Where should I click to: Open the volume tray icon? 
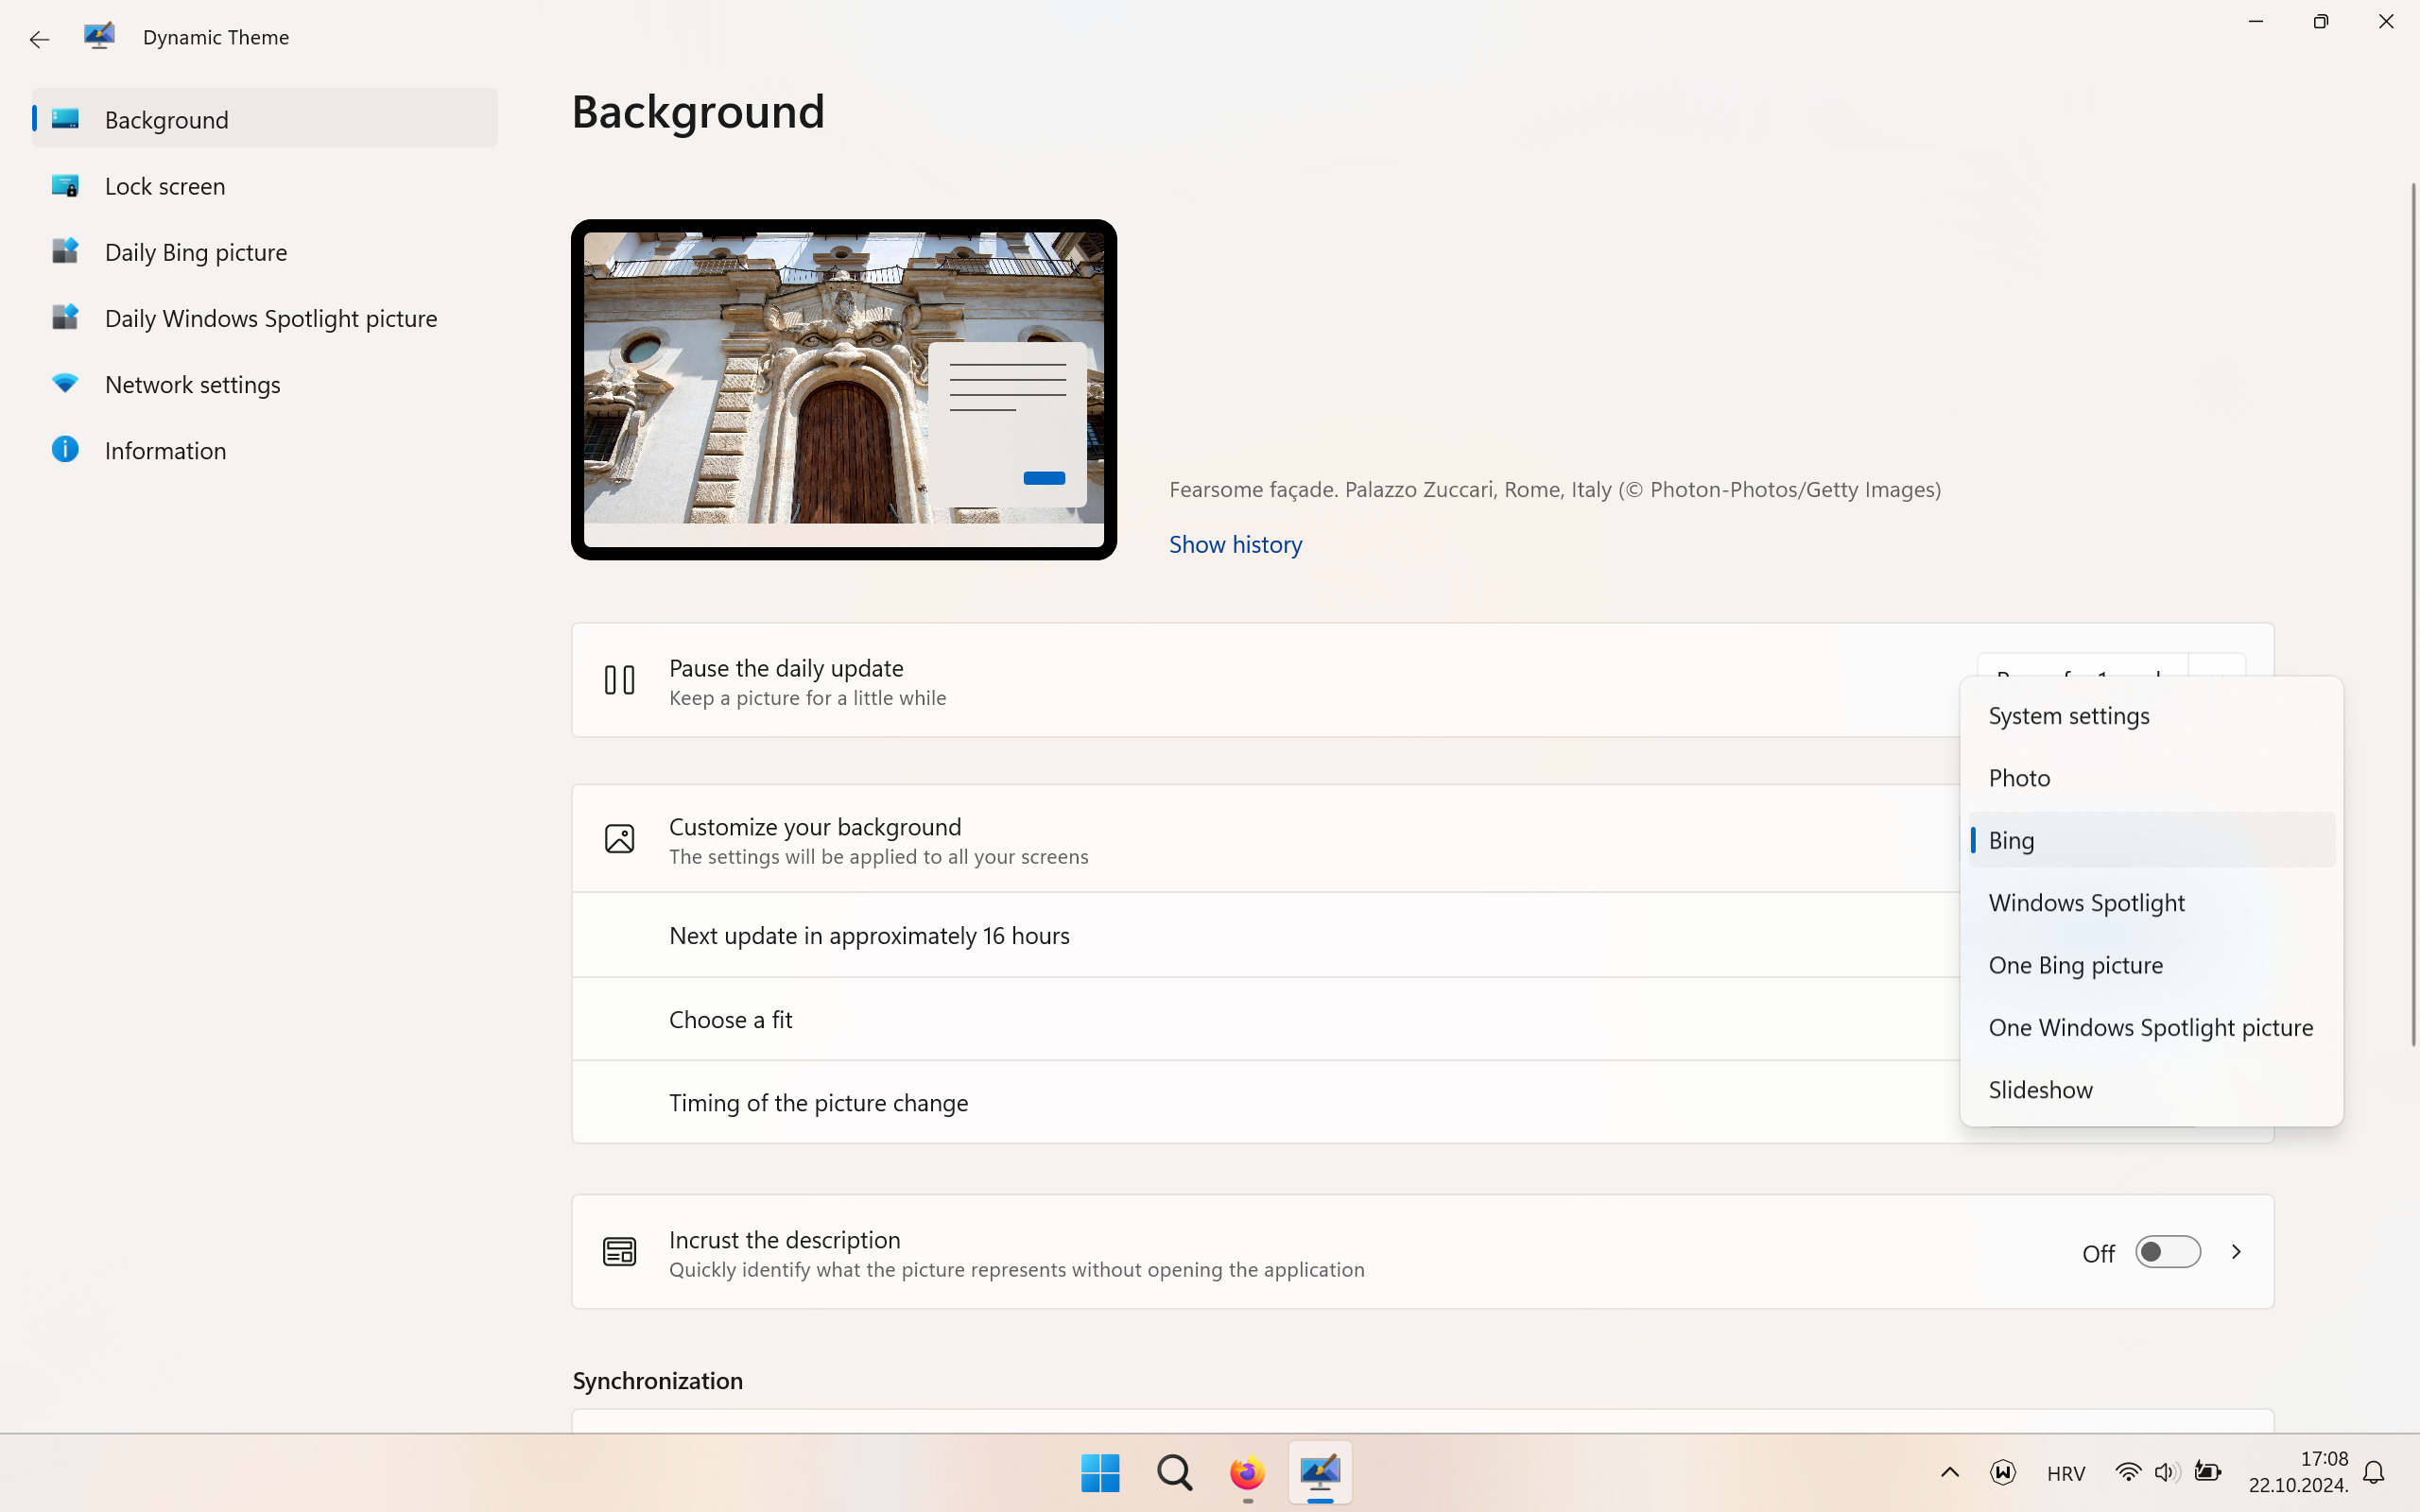2166,1472
